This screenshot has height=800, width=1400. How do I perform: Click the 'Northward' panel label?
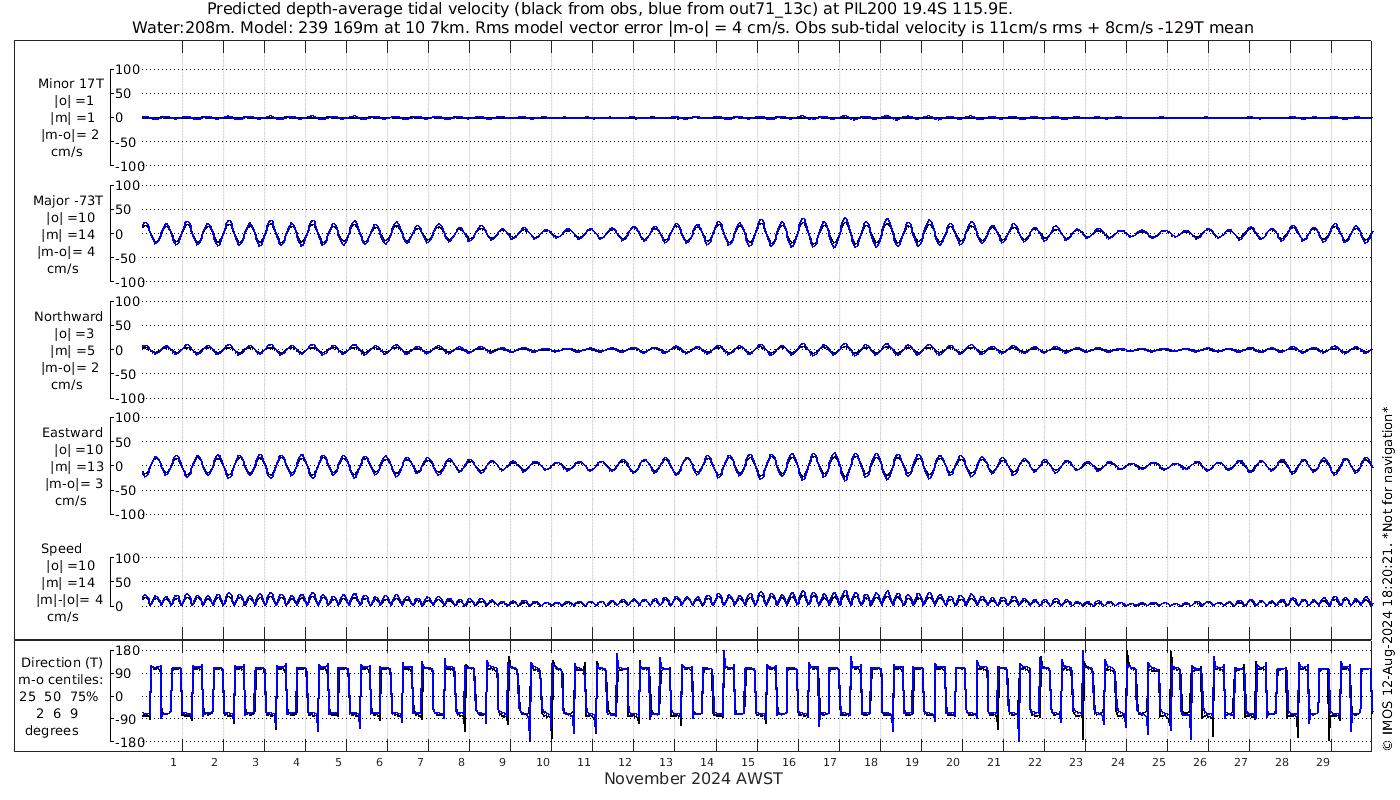[68, 316]
